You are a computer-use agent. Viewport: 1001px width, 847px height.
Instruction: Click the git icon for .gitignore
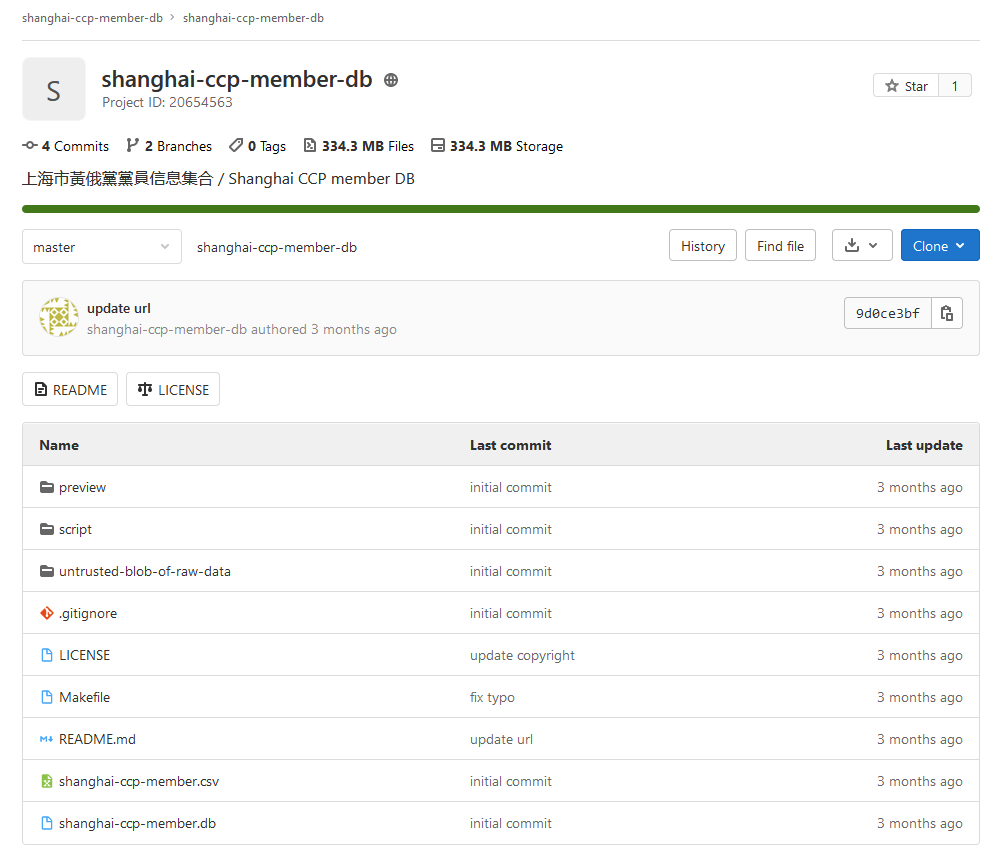47,613
